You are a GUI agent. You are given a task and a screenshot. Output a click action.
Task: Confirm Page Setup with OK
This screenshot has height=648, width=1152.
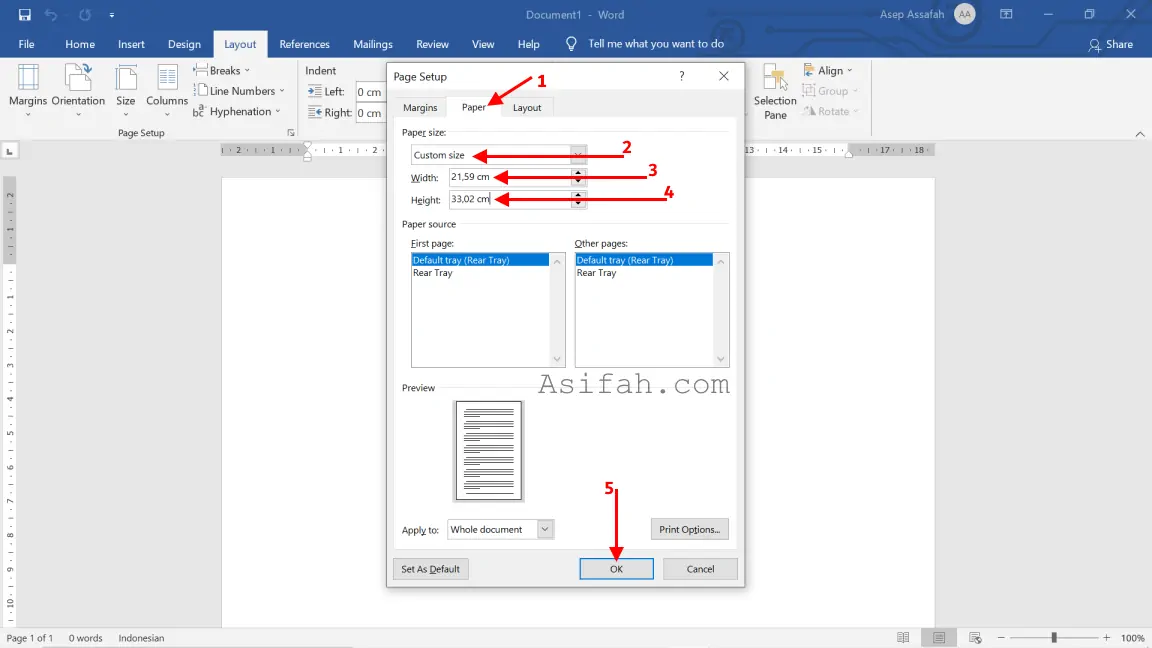[x=616, y=569]
